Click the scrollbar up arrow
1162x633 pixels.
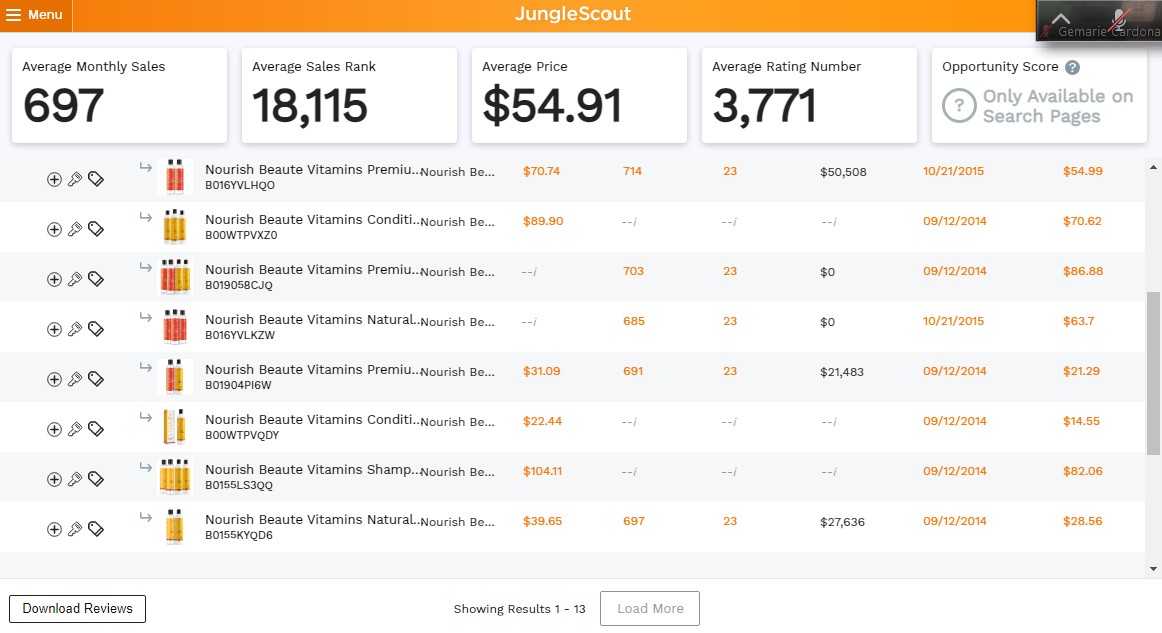pyautogui.click(x=1153, y=168)
